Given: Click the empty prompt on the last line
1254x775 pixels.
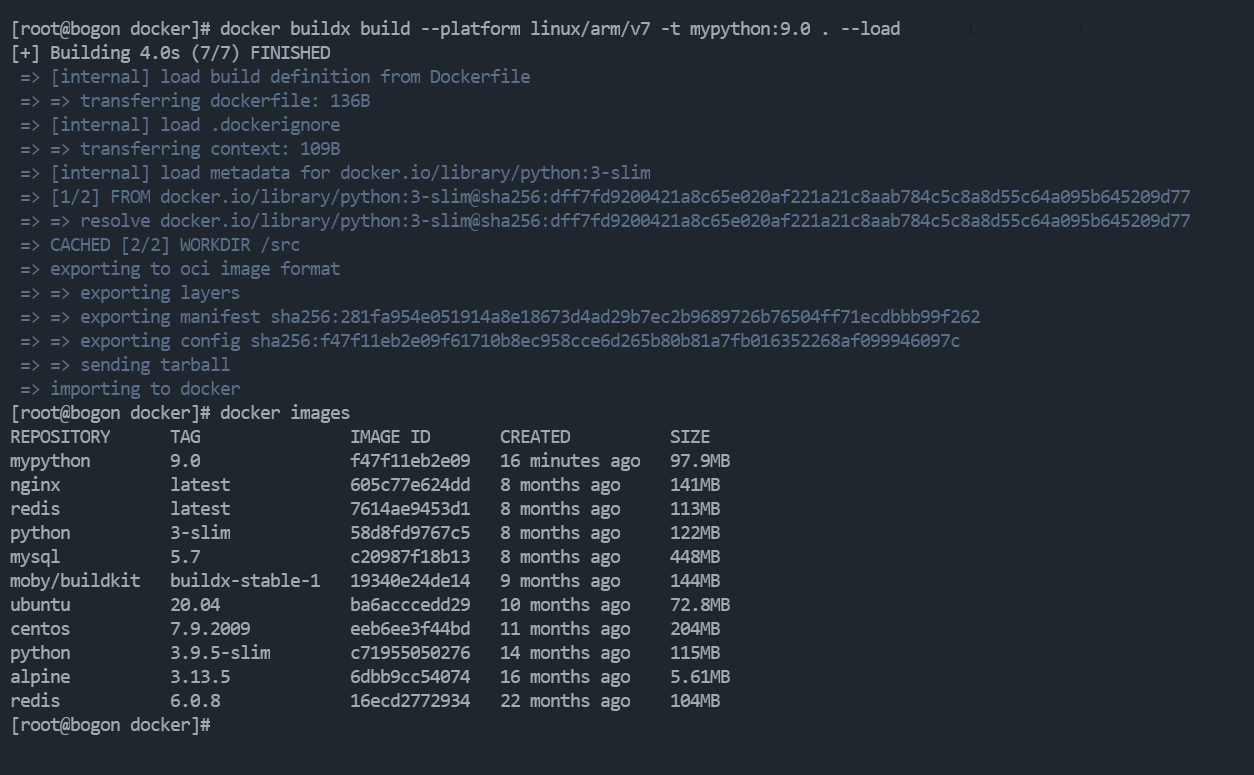Looking at the screenshot, I should [x=110, y=725].
